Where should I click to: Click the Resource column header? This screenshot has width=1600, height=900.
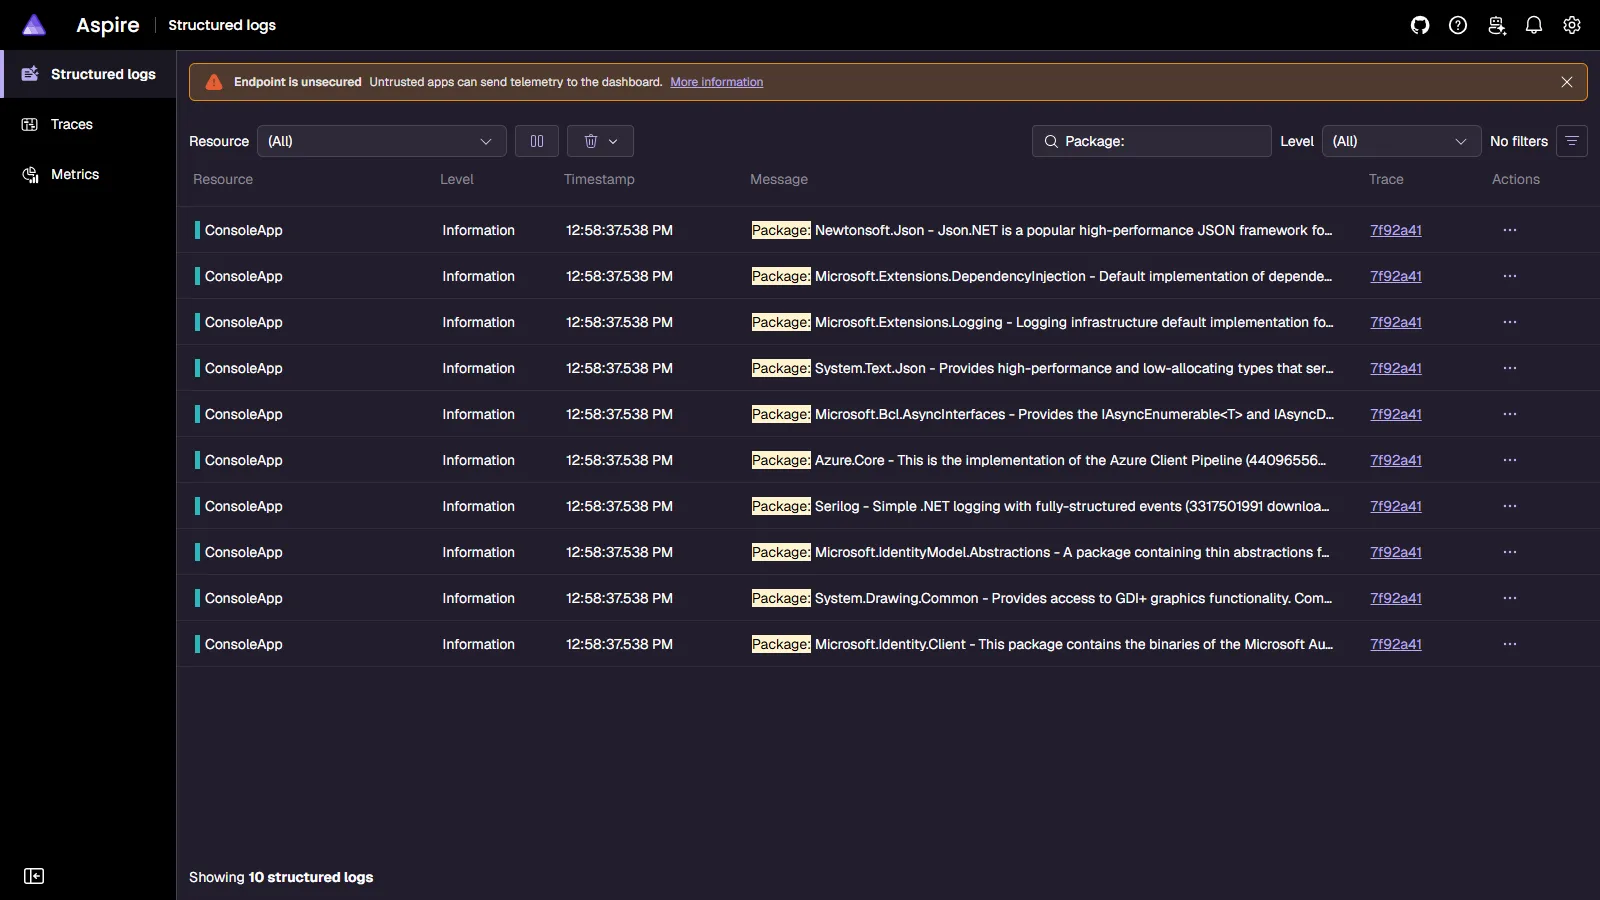pos(223,179)
